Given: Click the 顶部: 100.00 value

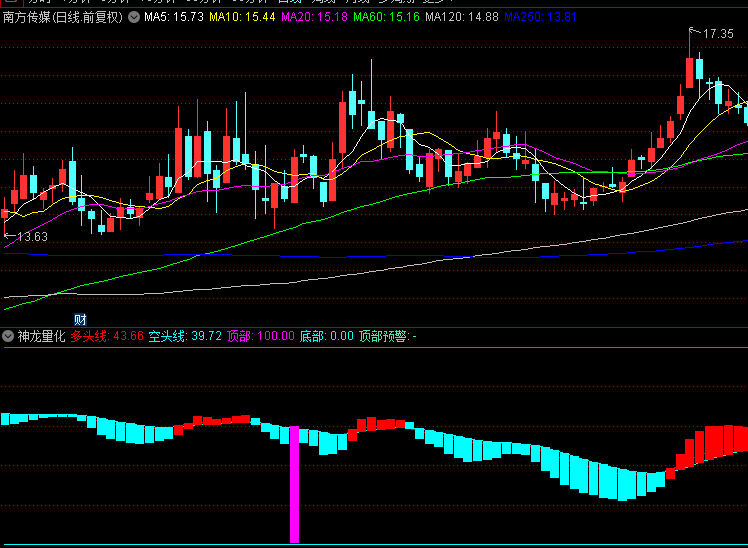Looking at the screenshot, I should (x=261, y=336).
